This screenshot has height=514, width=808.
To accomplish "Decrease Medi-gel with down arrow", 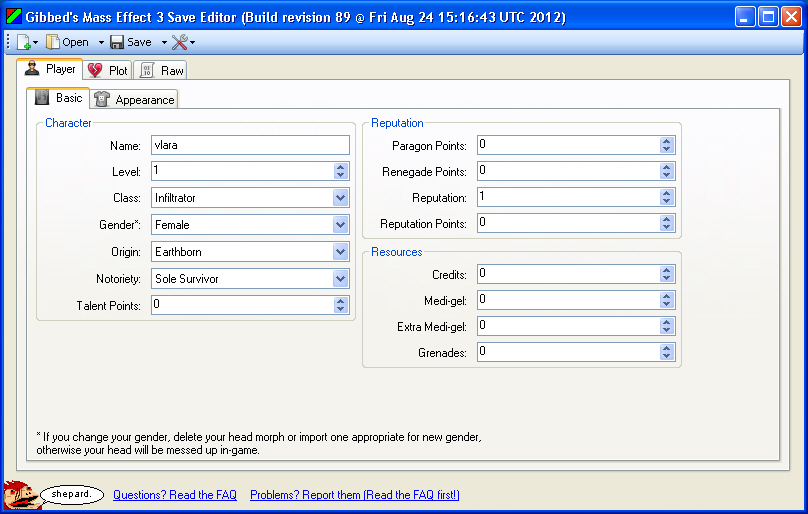I will tap(667, 304).
